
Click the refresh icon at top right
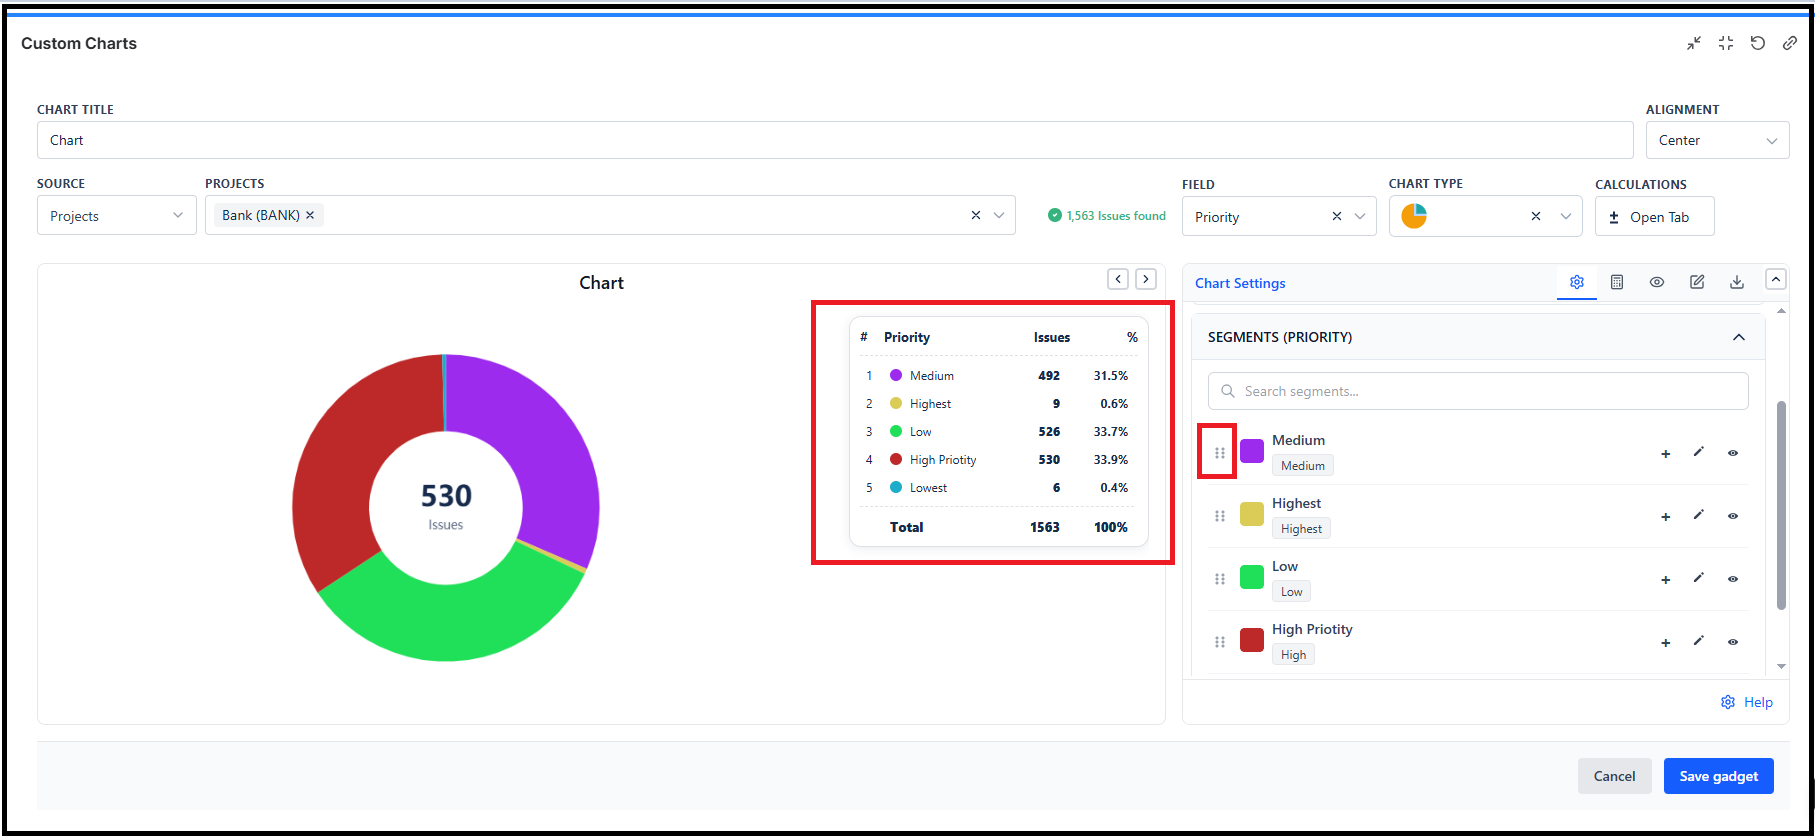tap(1758, 43)
